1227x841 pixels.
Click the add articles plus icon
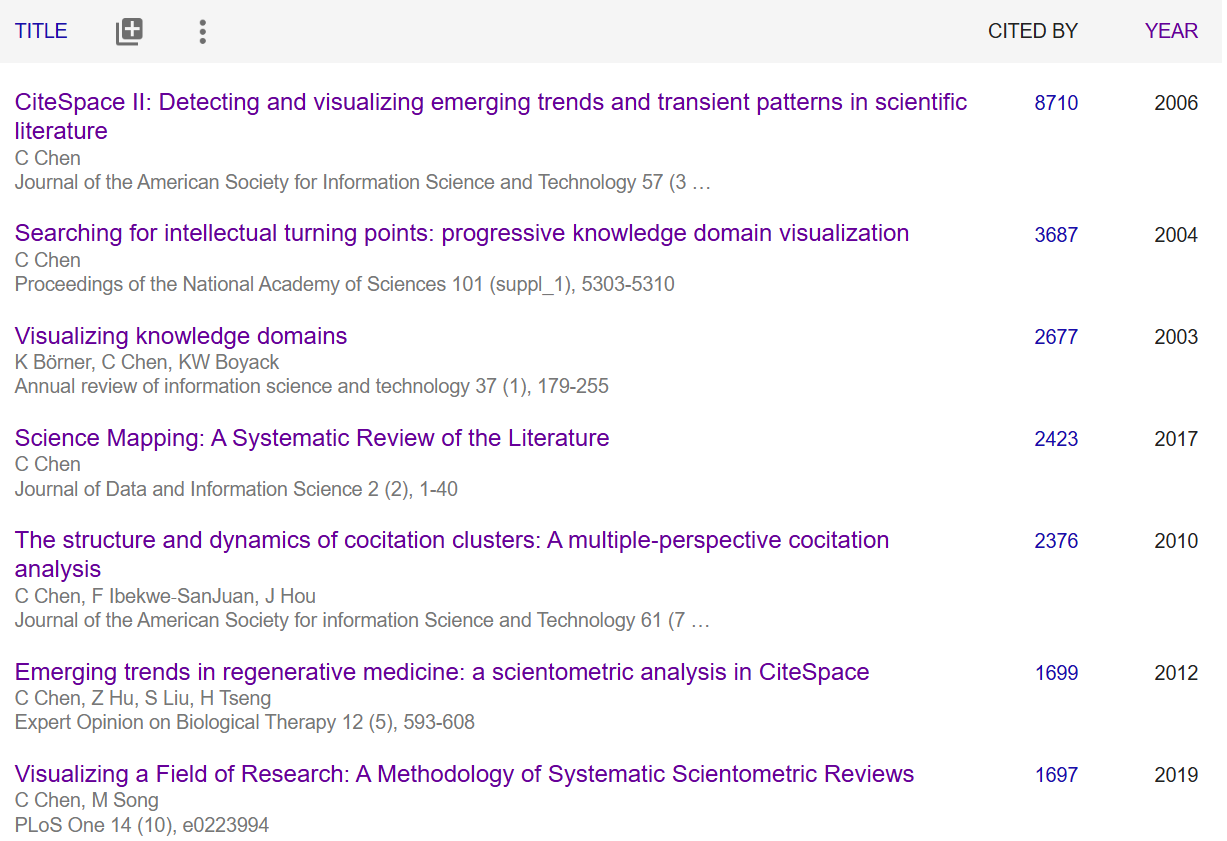[129, 32]
